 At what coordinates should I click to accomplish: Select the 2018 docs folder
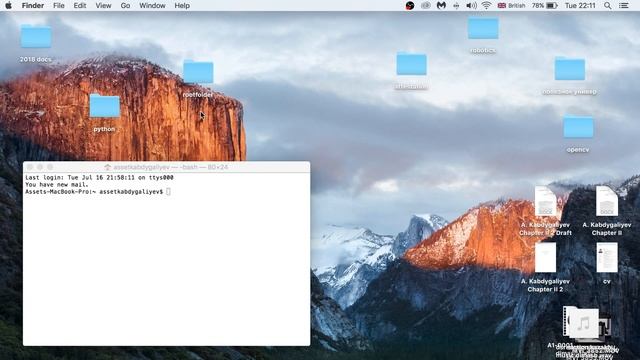click(x=36, y=37)
